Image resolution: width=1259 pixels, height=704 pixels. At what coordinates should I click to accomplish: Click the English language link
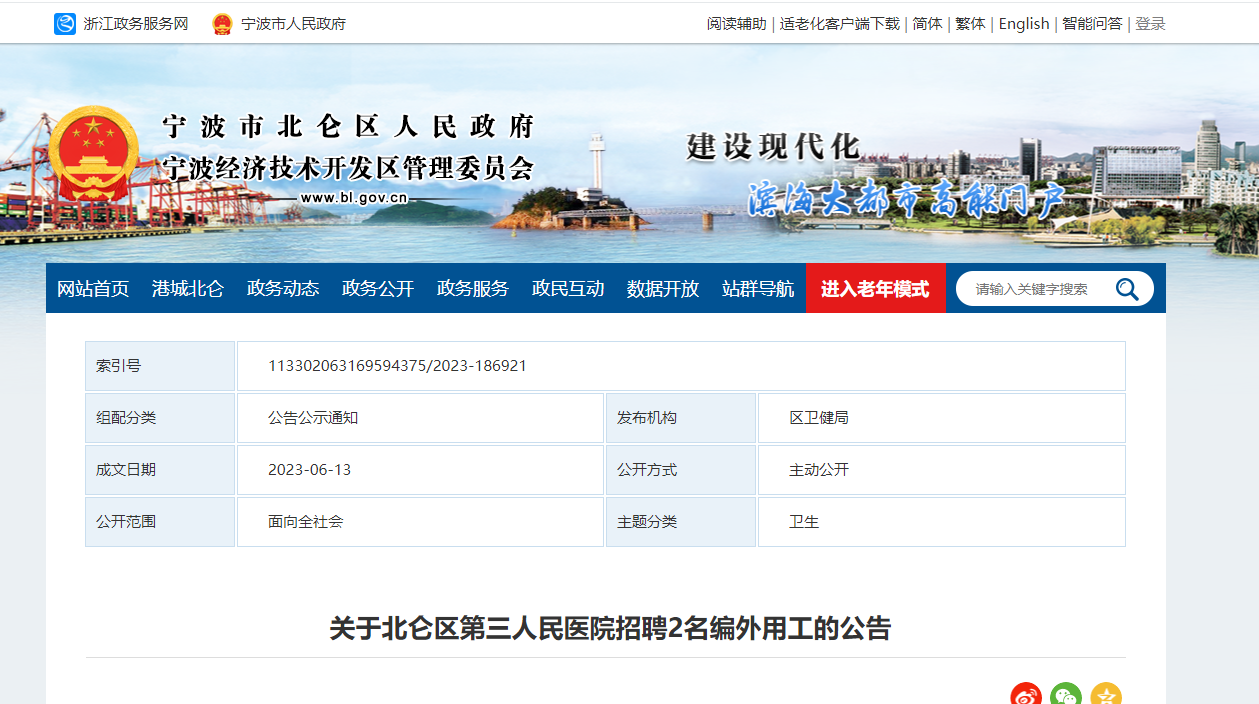1024,24
